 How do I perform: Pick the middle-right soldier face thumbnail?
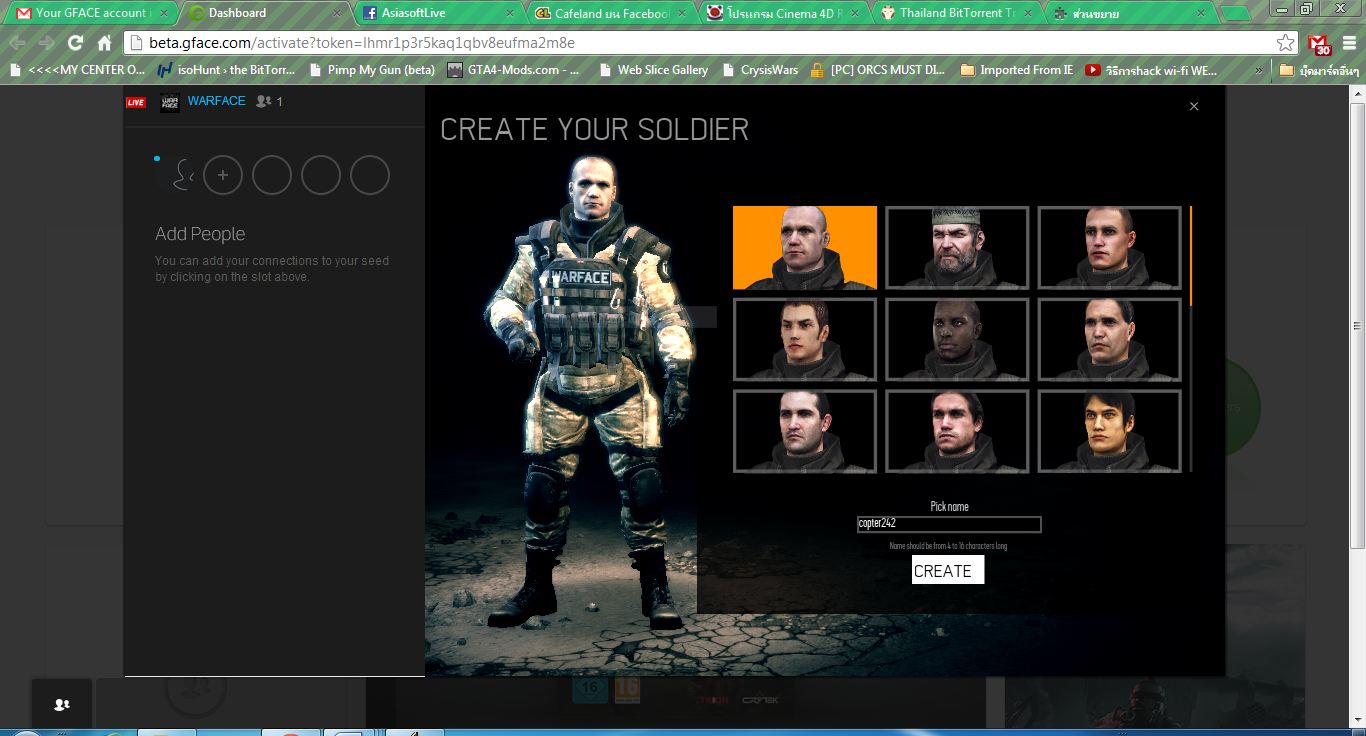(x=1110, y=340)
